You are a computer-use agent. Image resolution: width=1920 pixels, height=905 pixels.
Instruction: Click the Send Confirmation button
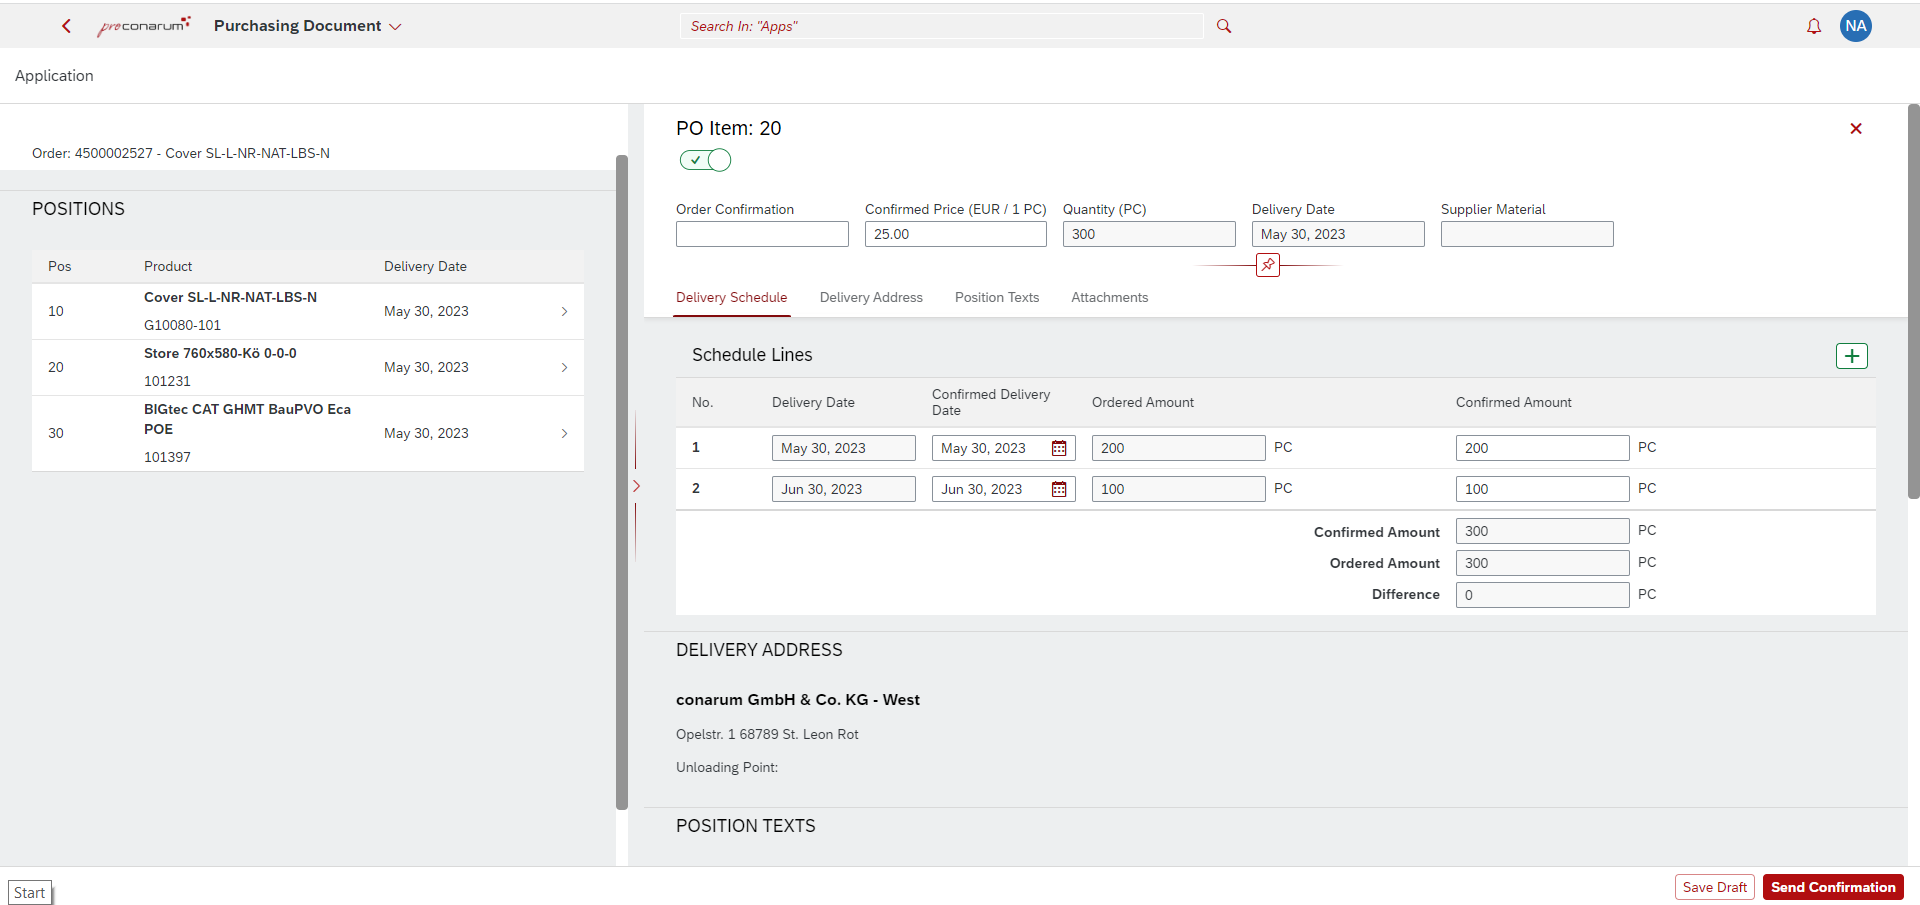tap(1832, 887)
